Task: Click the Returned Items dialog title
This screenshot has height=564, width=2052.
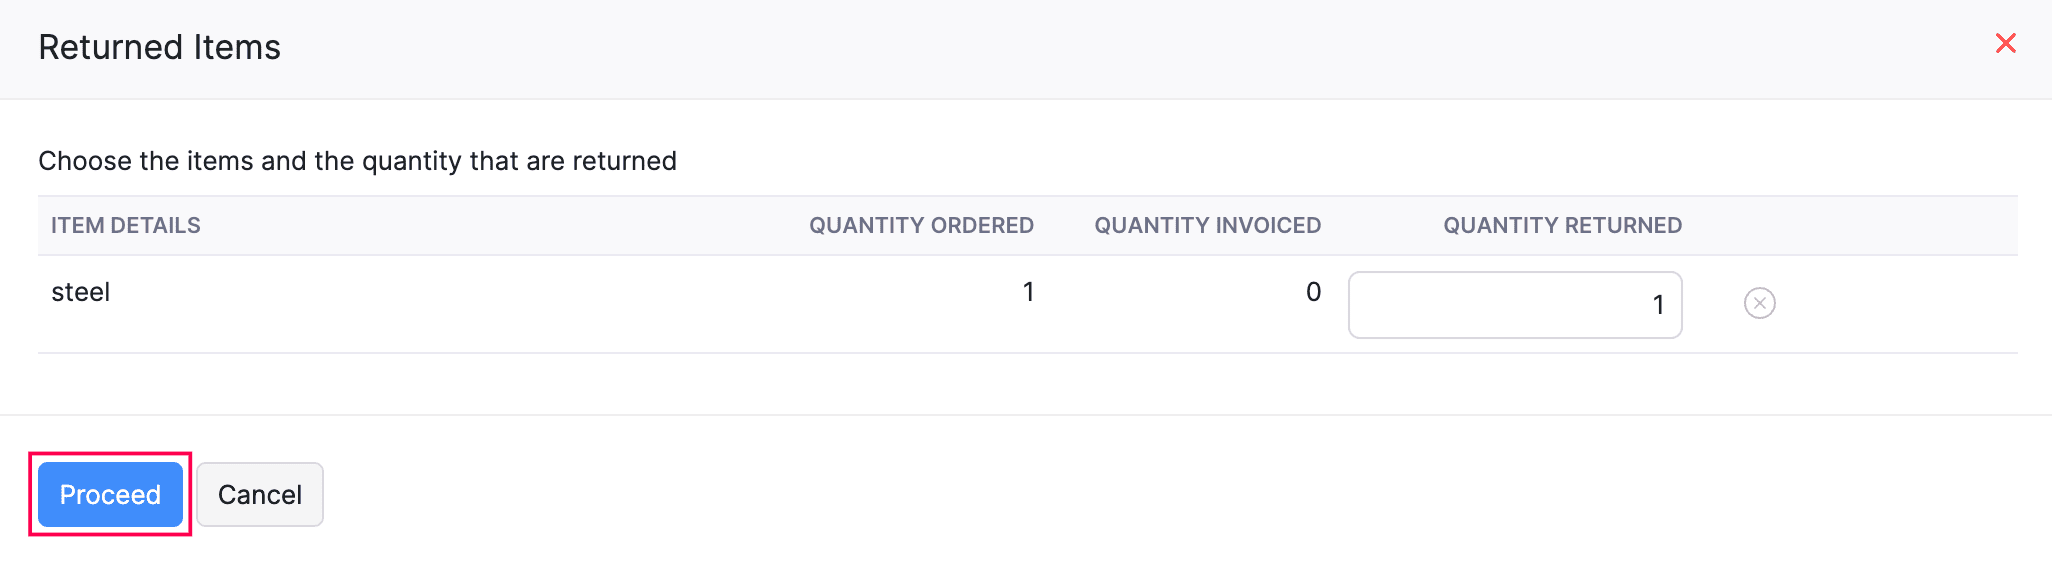Action: tap(160, 47)
